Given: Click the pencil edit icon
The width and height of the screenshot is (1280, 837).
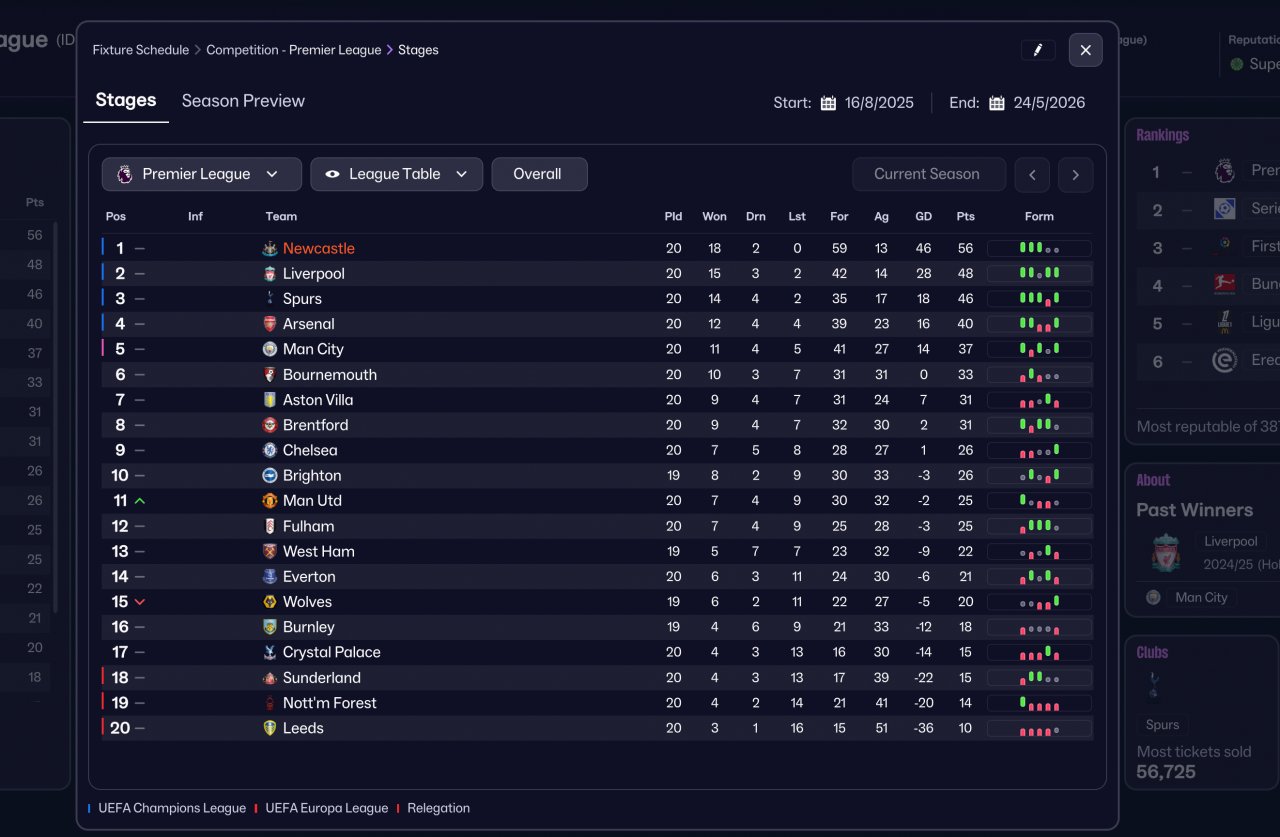Looking at the screenshot, I should pyautogui.click(x=1038, y=50).
